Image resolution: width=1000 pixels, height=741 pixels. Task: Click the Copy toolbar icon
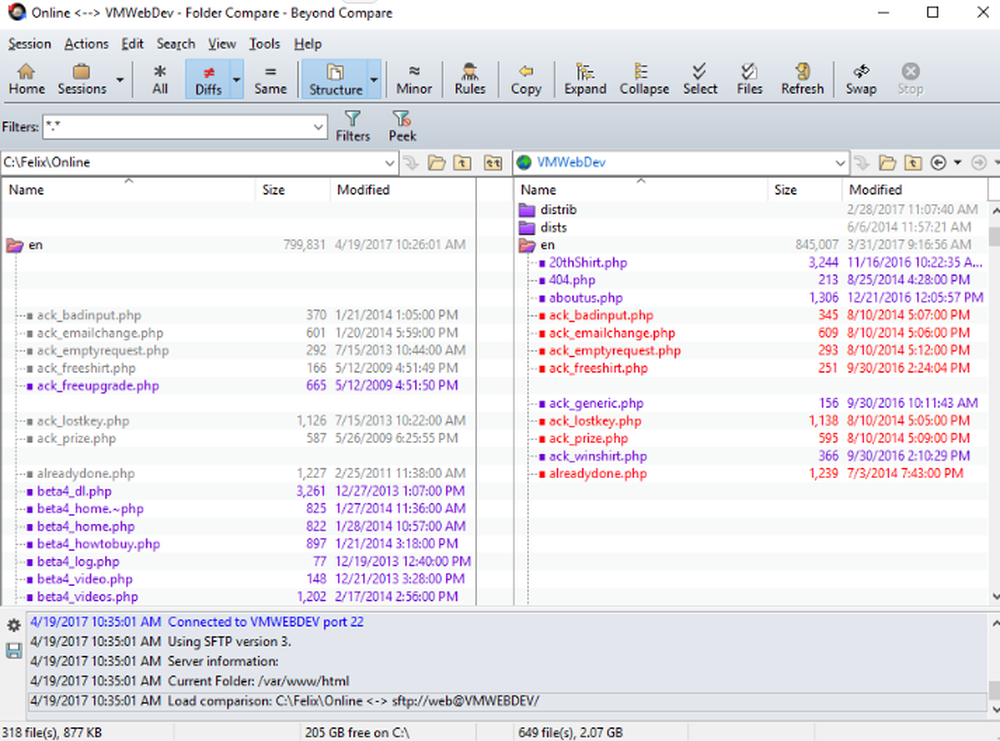tap(526, 79)
